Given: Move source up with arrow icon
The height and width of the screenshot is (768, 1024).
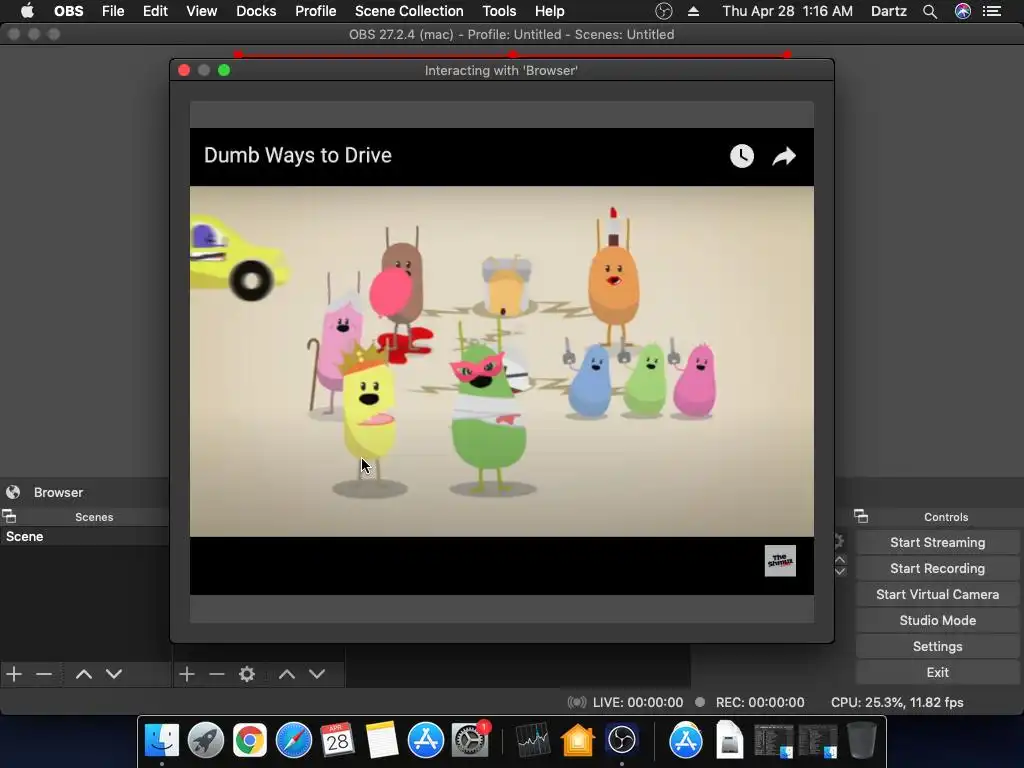Looking at the screenshot, I should [x=287, y=674].
